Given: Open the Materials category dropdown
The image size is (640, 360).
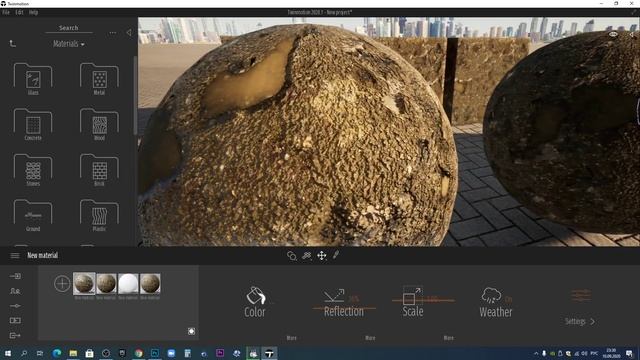Looking at the screenshot, I should 69,44.
